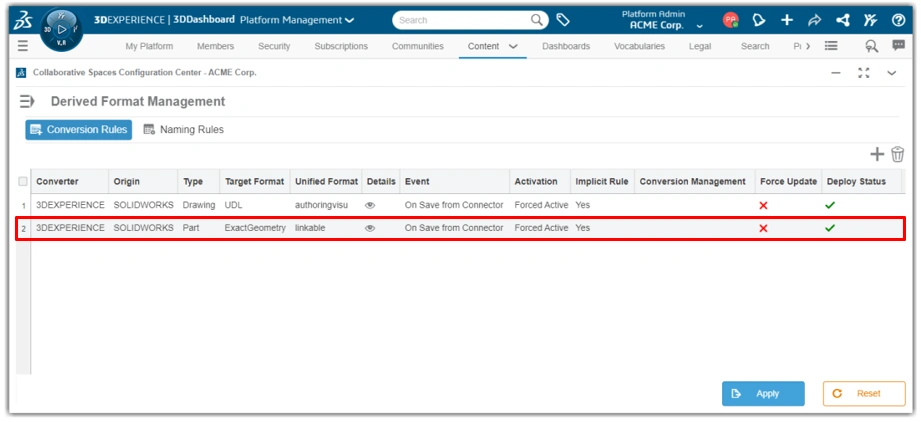Select row number 1 header
This screenshot has height=422, width=921.
click(x=23, y=206)
